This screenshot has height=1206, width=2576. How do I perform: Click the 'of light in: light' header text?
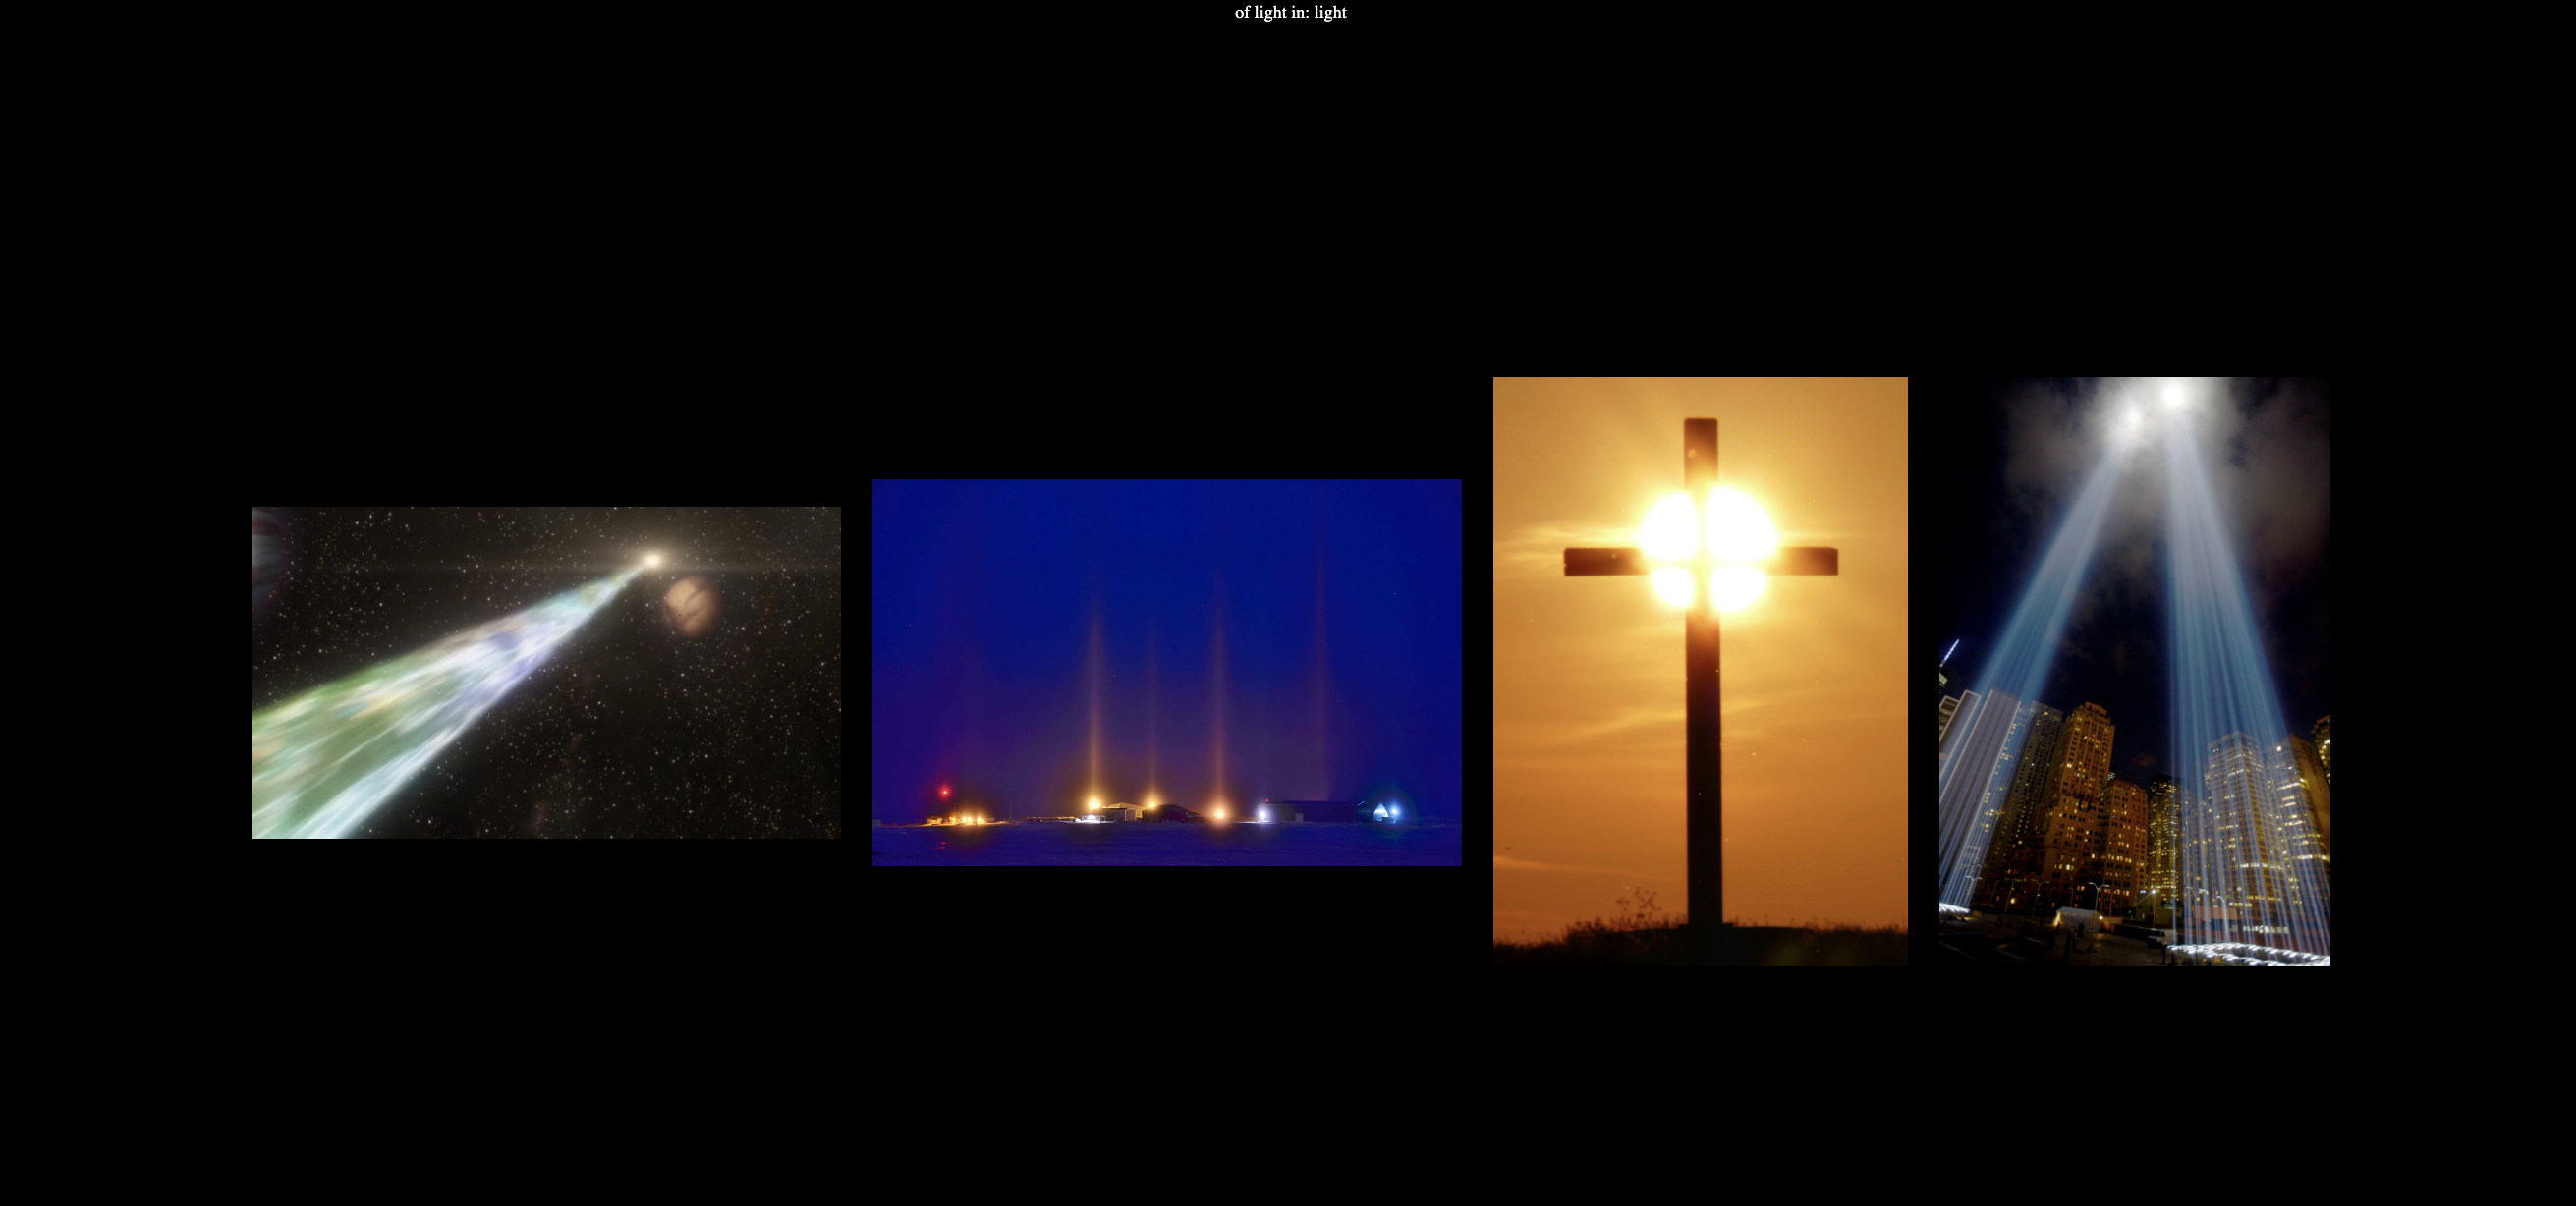point(1290,13)
